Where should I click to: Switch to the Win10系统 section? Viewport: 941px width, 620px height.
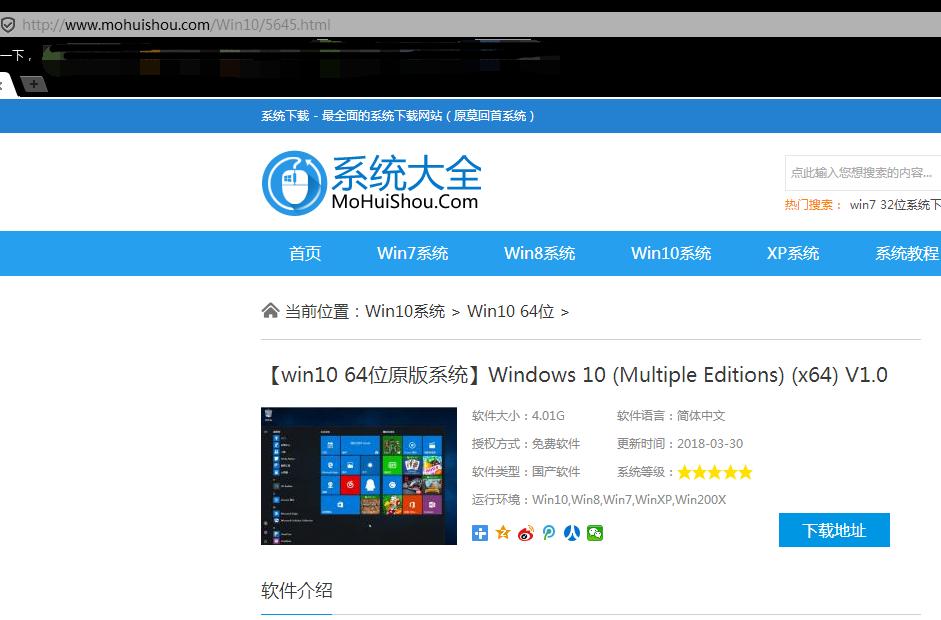coord(670,253)
